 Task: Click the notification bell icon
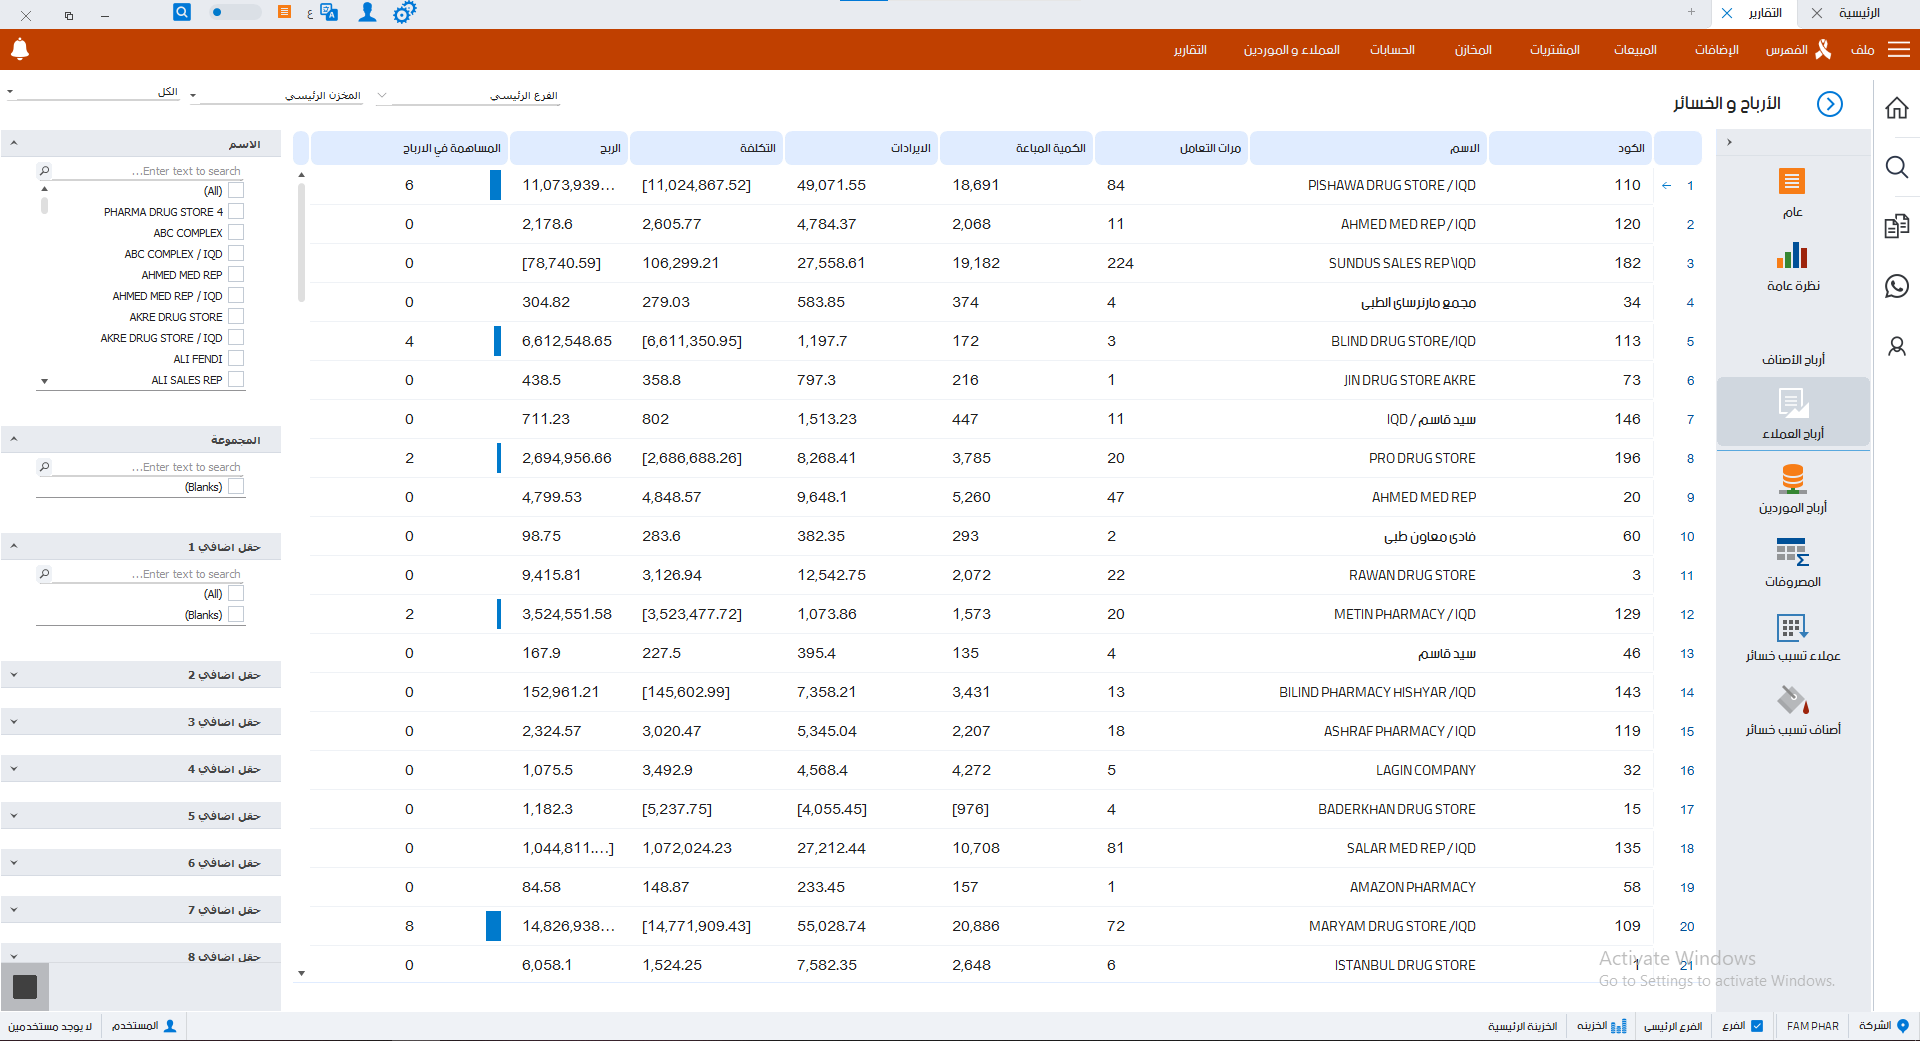pyautogui.click(x=20, y=49)
